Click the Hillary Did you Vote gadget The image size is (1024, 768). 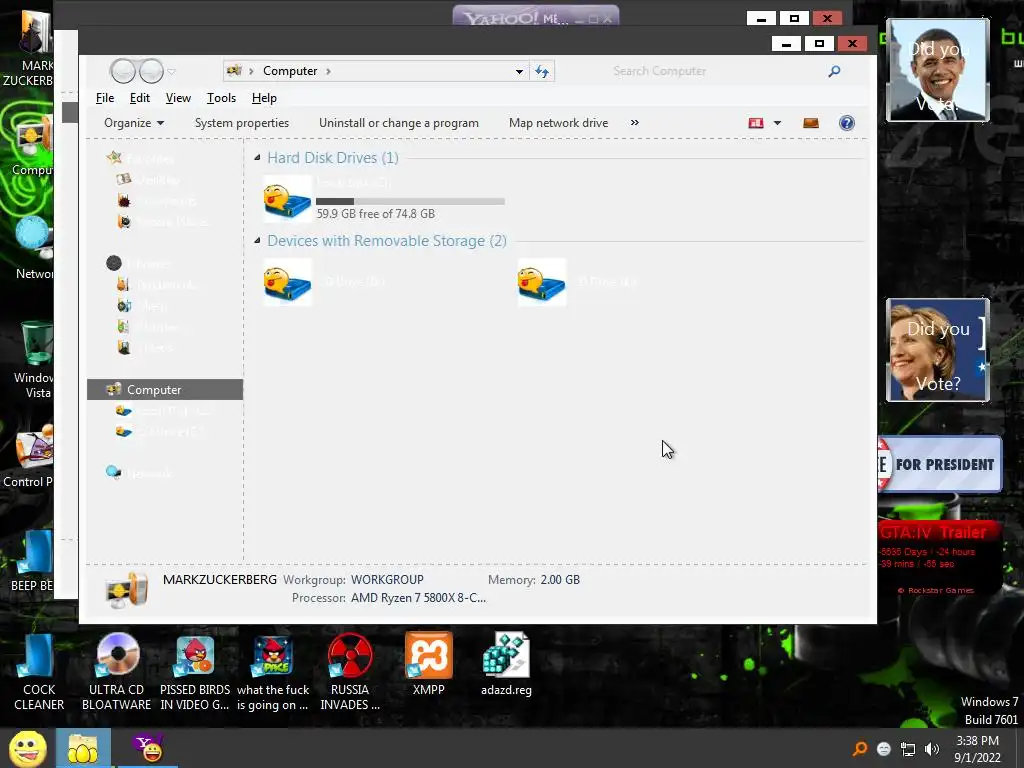937,350
